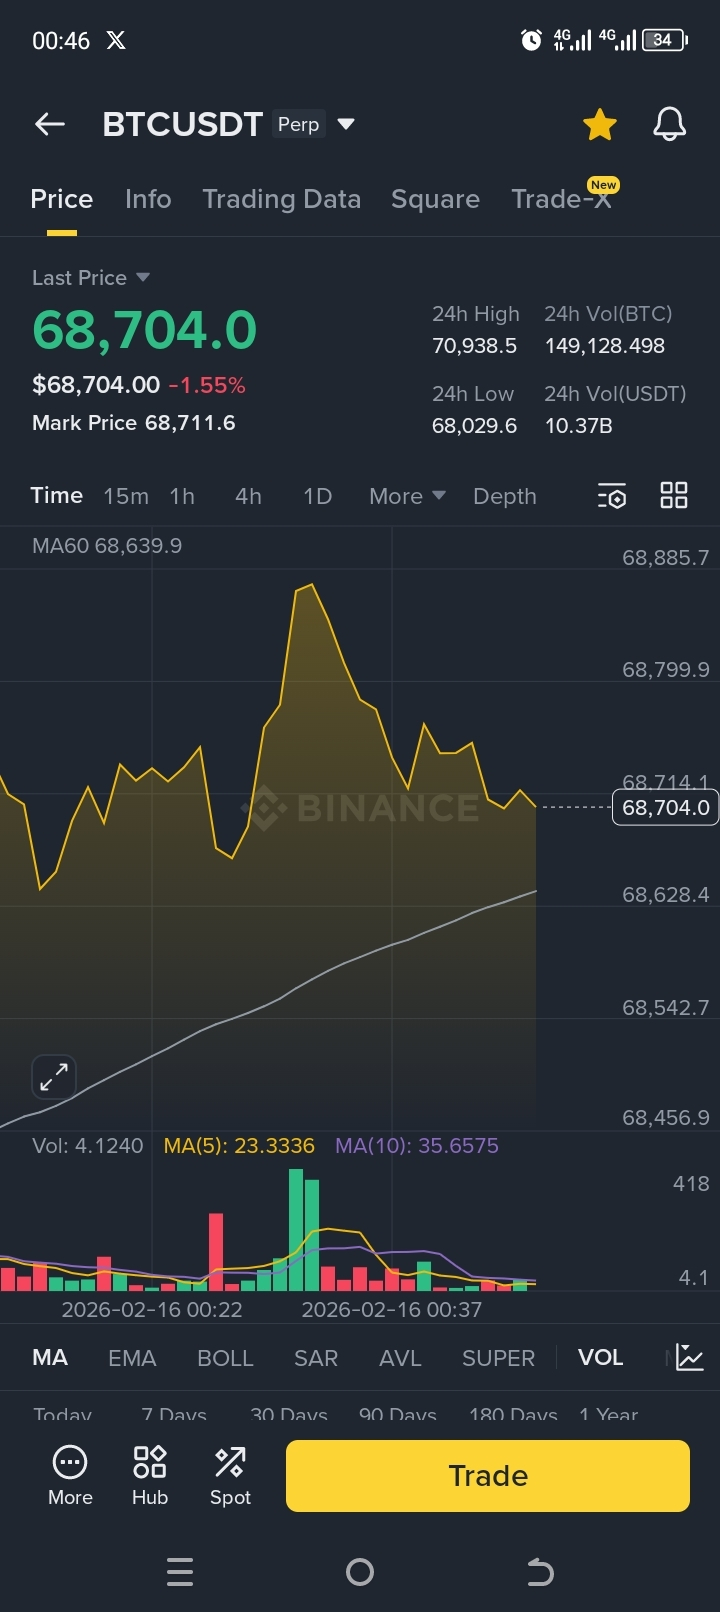Image resolution: width=720 pixels, height=1612 pixels.
Task: Tap the 24h Low value 68,029.6
Action: 474,426
